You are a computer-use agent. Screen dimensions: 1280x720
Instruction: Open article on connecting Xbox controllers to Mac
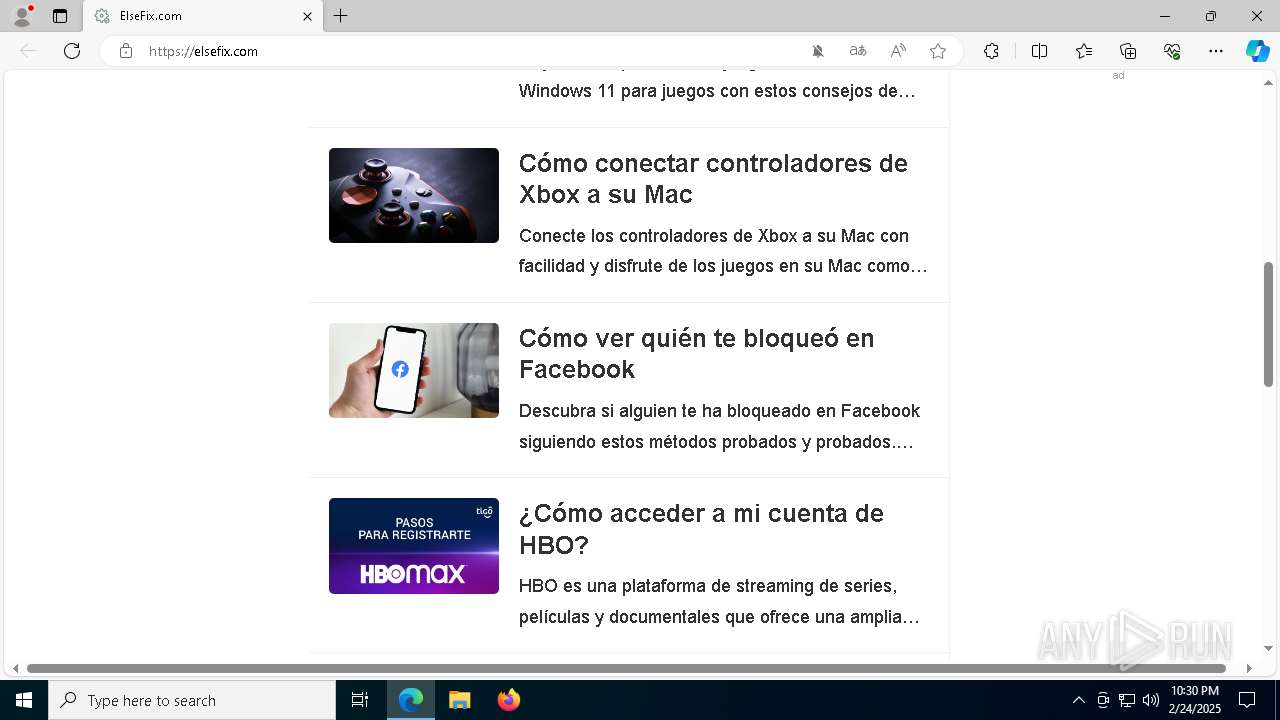click(713, 178)
